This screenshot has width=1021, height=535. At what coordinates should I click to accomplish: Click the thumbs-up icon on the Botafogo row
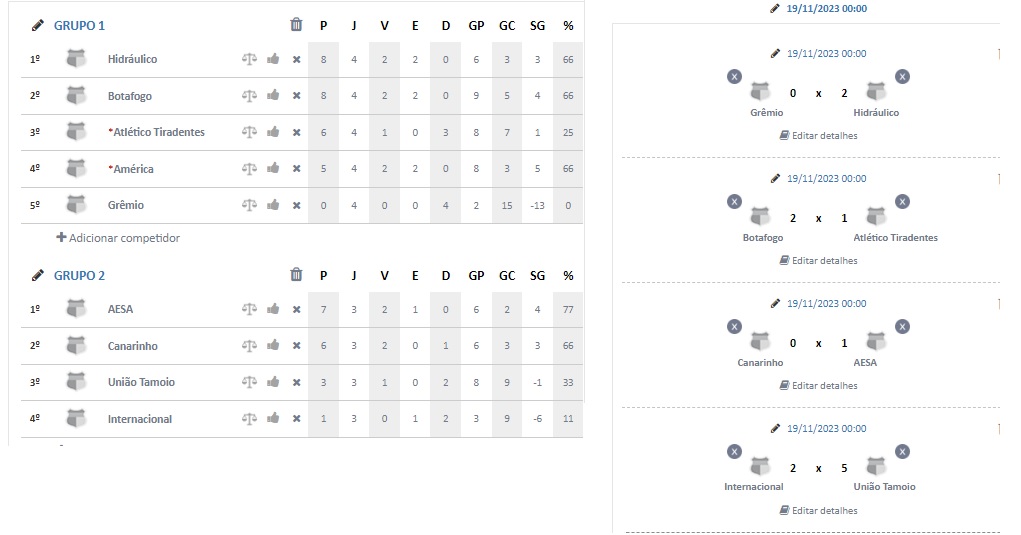coord(273,95)
